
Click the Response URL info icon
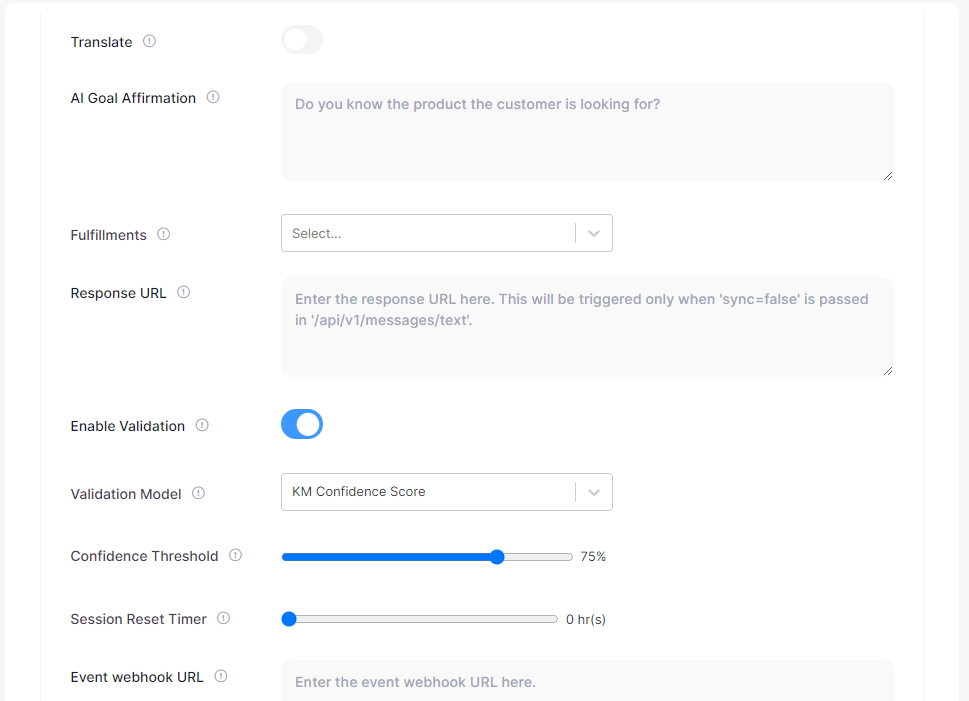(x=184, y=293)
